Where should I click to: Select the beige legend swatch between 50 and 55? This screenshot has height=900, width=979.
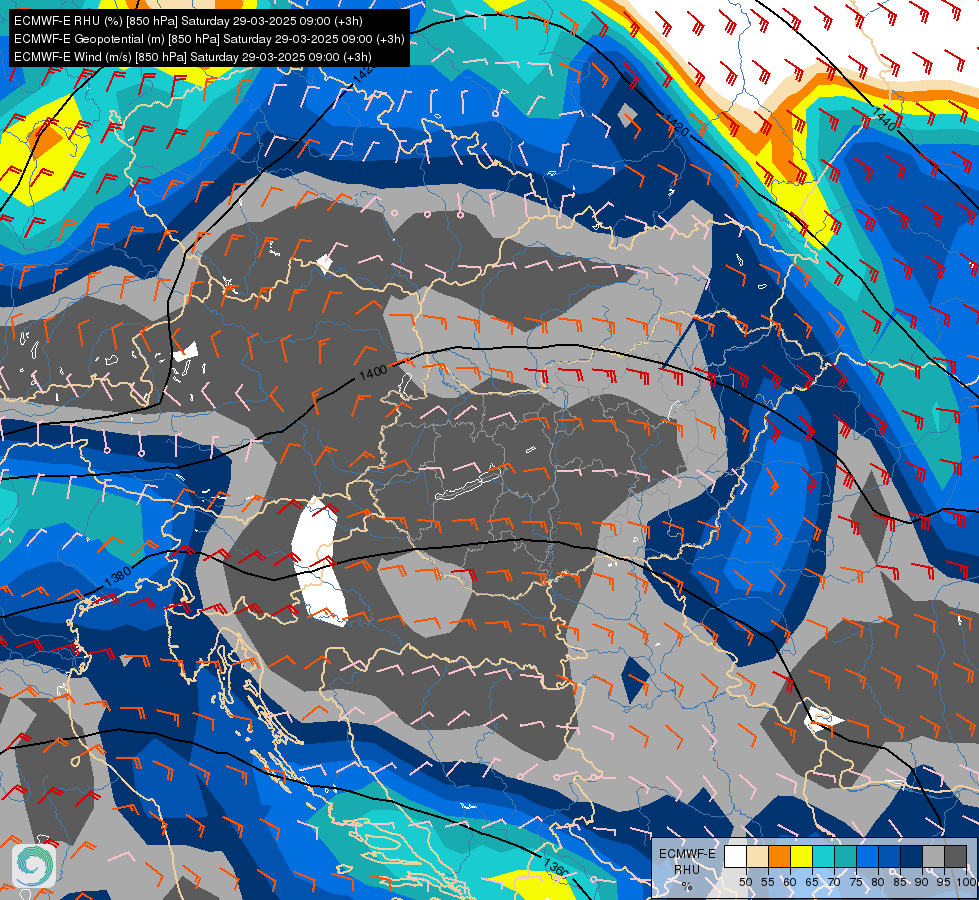pyautogui.click(x=757, y=856)
